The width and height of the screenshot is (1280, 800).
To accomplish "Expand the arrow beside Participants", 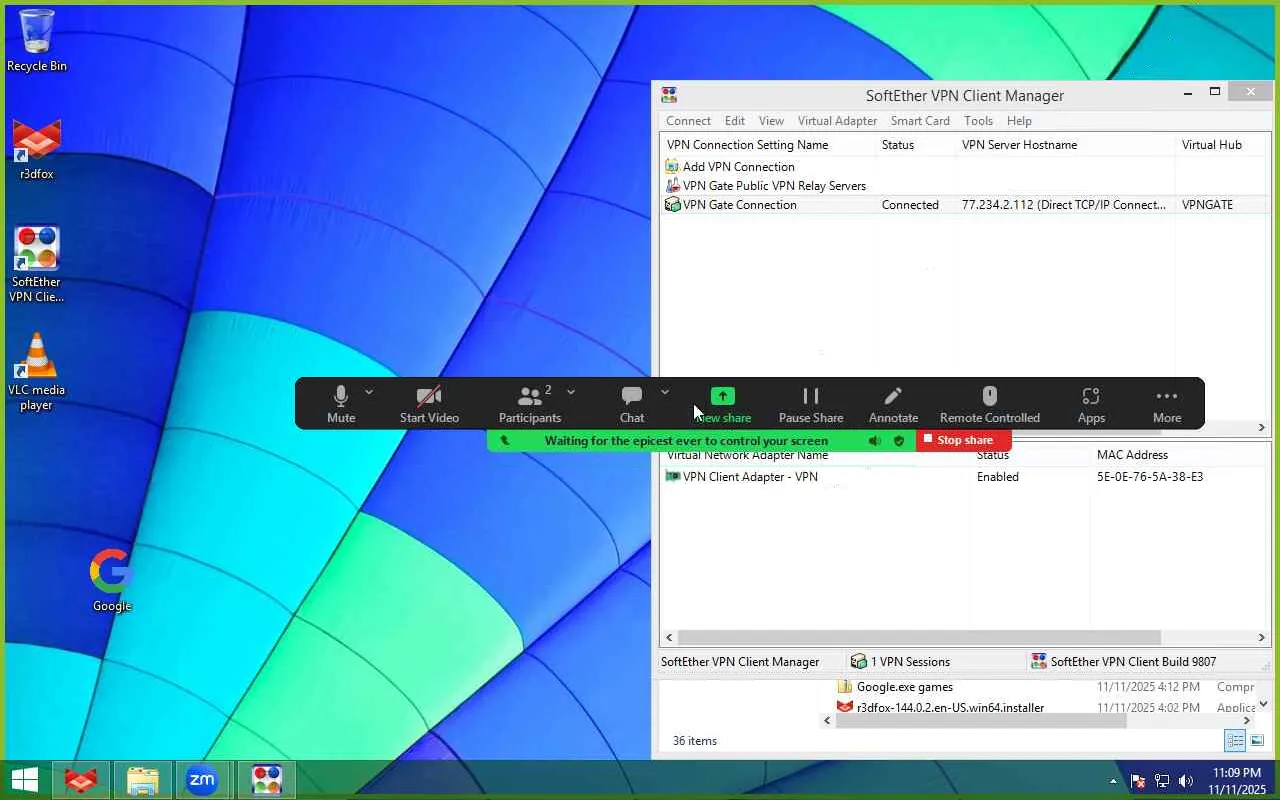I will click(571, 392).
